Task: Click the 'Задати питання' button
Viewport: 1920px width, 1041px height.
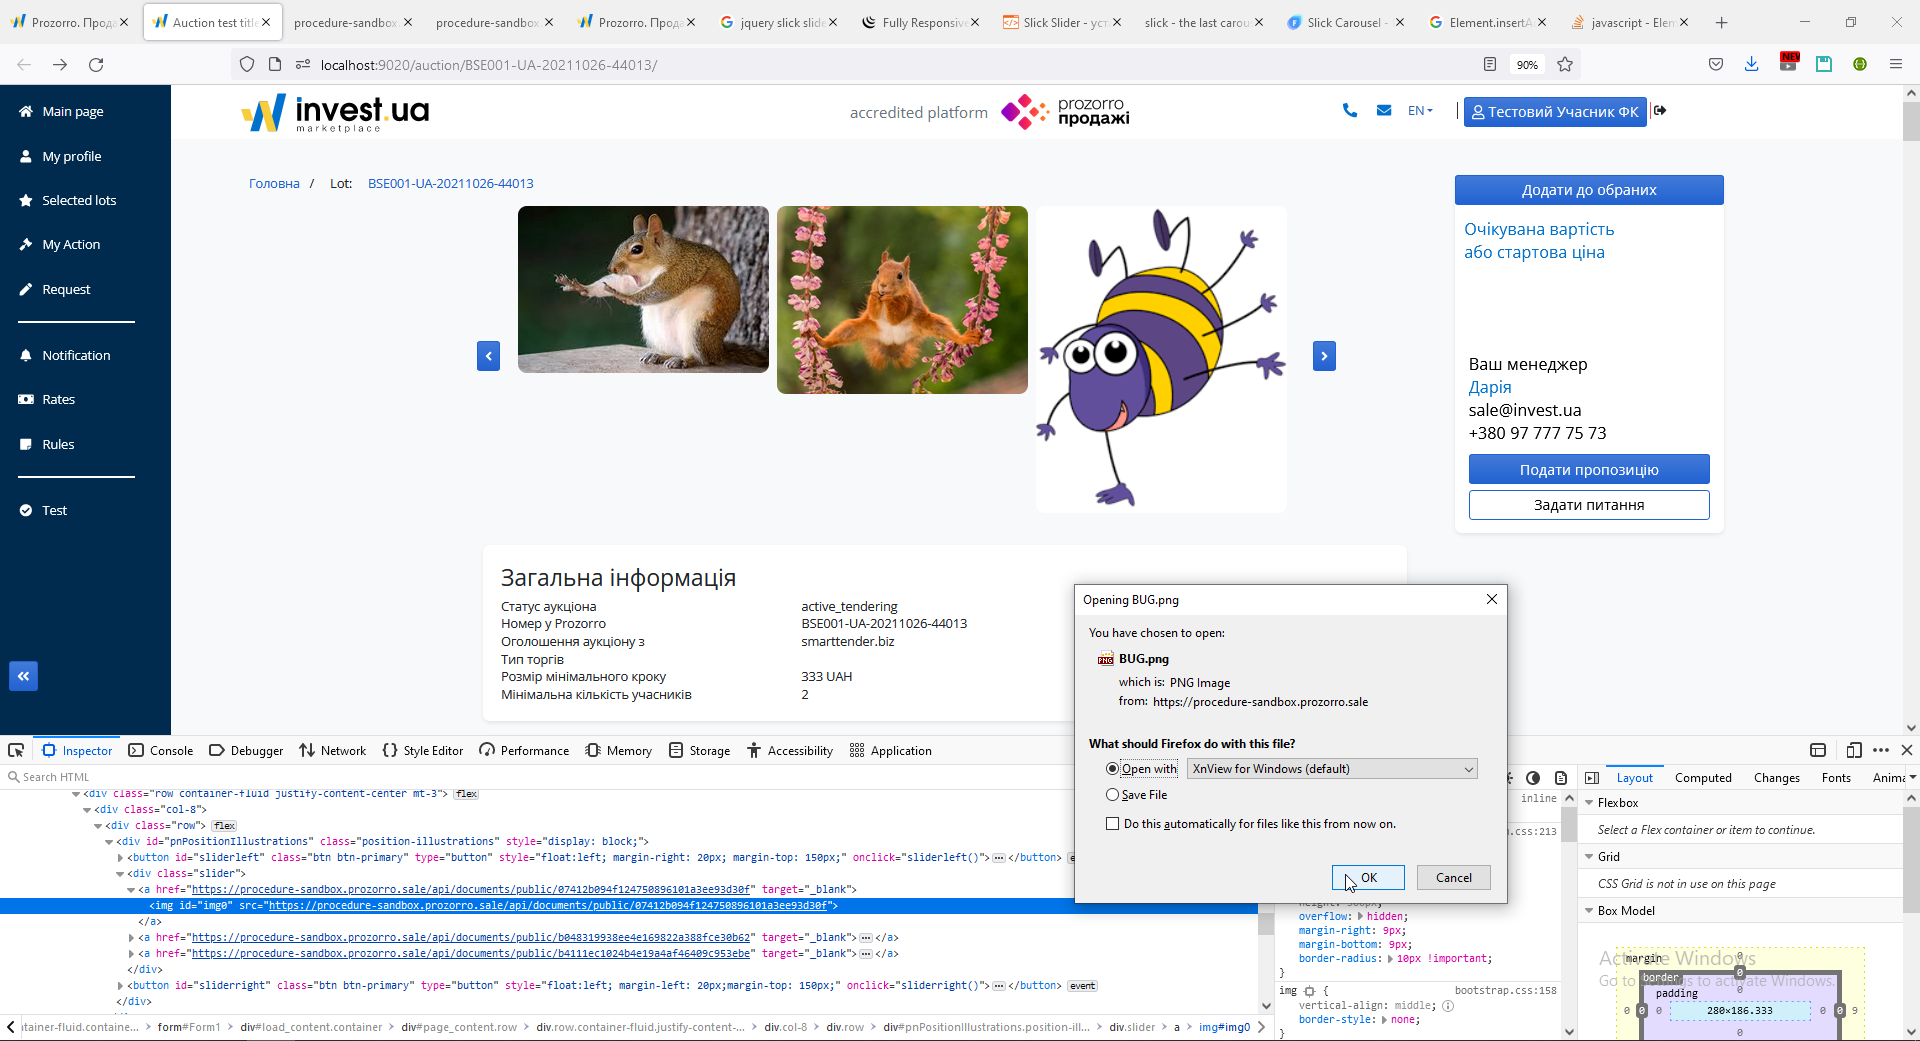Action: point(1589,505)
